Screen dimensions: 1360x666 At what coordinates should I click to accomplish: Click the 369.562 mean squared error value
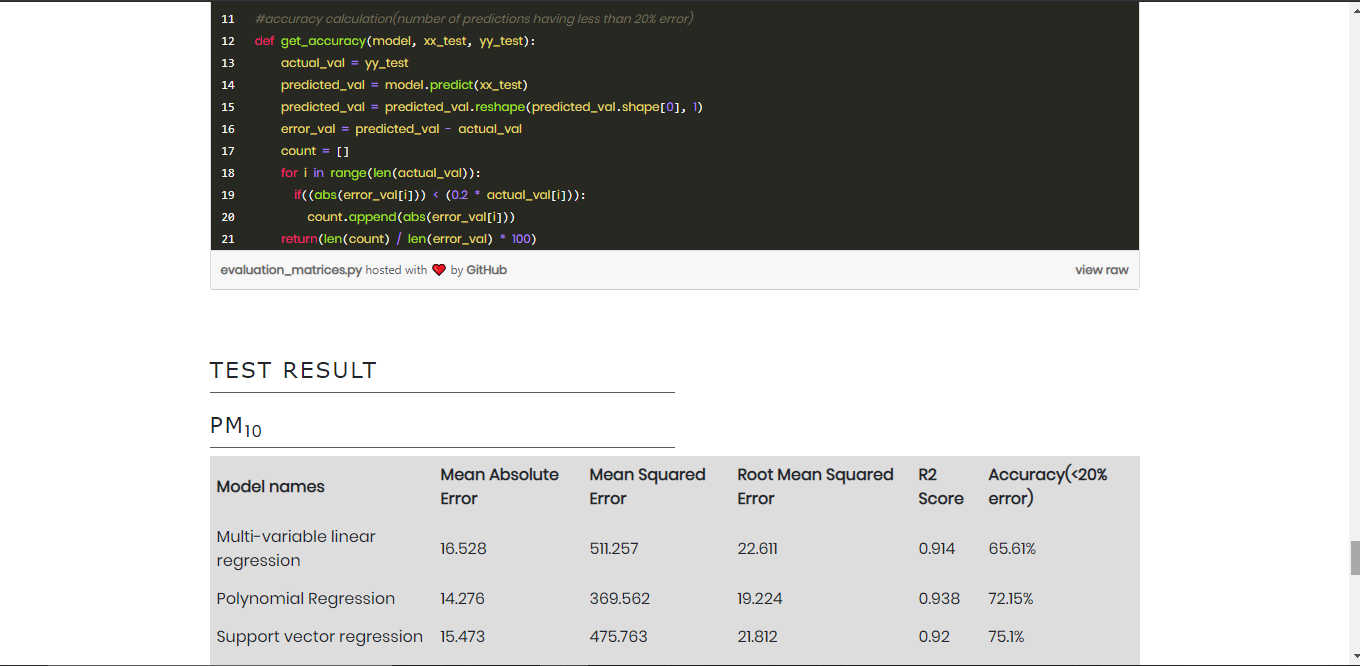620,599
